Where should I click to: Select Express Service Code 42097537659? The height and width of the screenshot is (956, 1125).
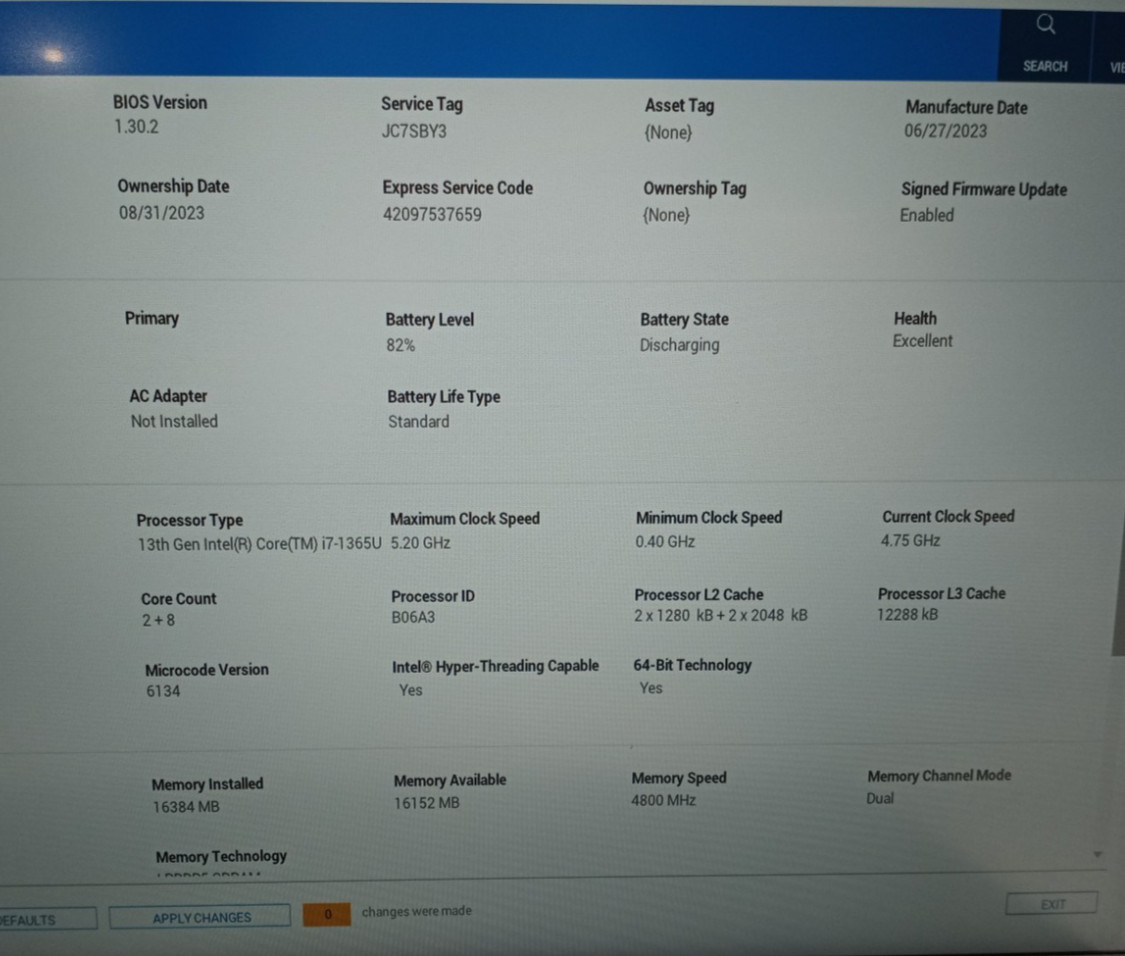click(432, 215)
